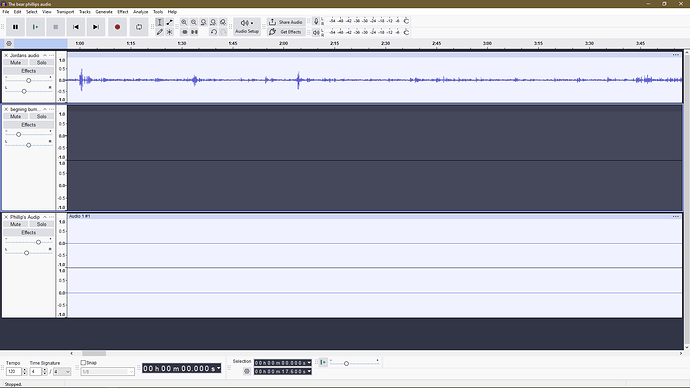
Task: Open the Analyze menu
Action: [140, 12]
